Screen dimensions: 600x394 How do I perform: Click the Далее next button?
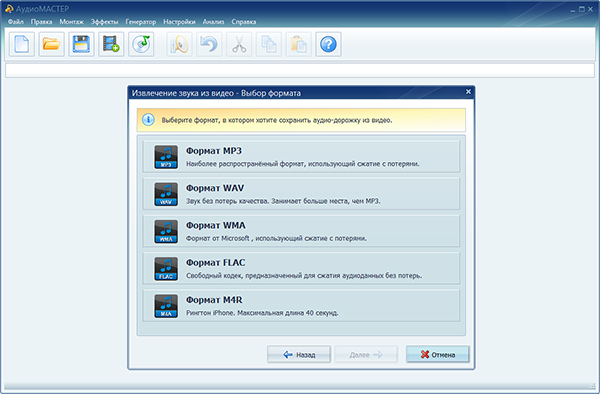click(366, 355)
